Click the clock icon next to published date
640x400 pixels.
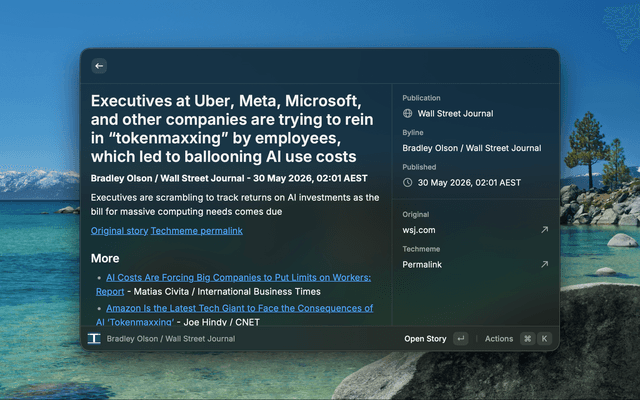[x=407, y=182]
